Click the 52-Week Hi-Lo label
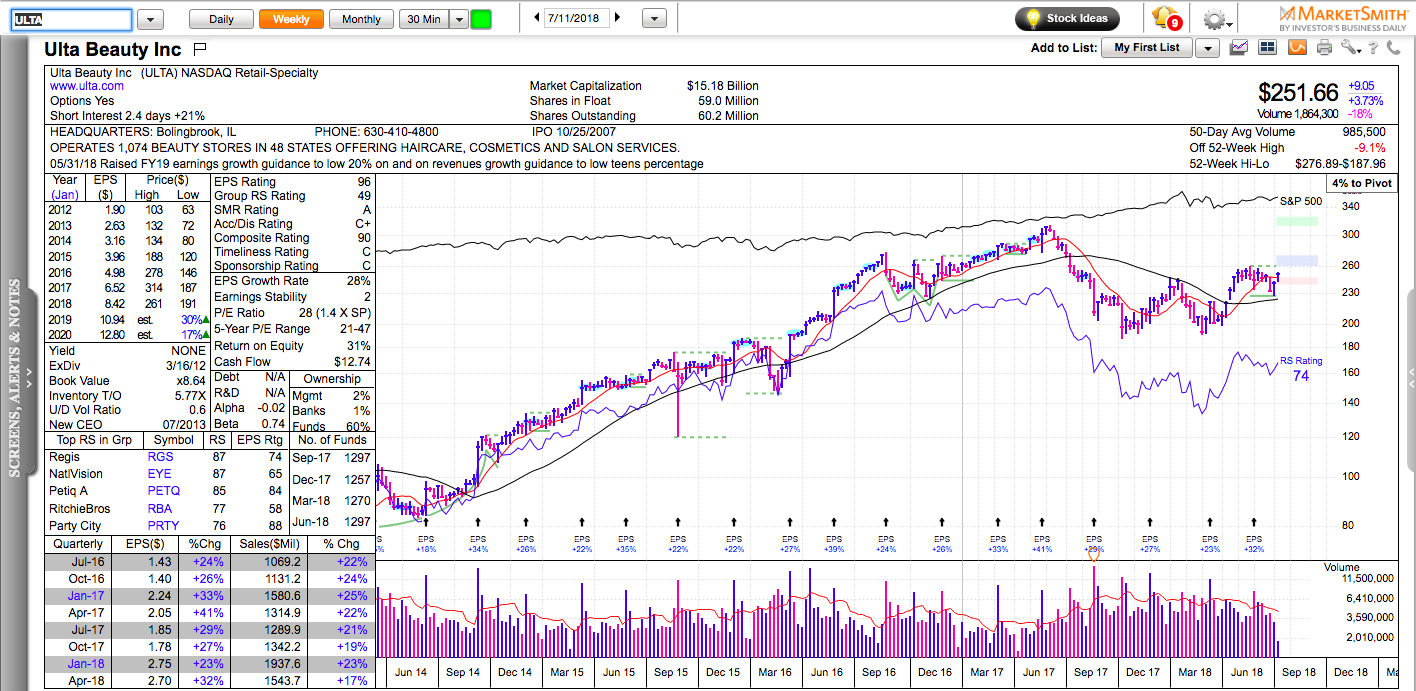This screenshot has height=691, width=1416. pyautogui.click(x=1229, y=164)
